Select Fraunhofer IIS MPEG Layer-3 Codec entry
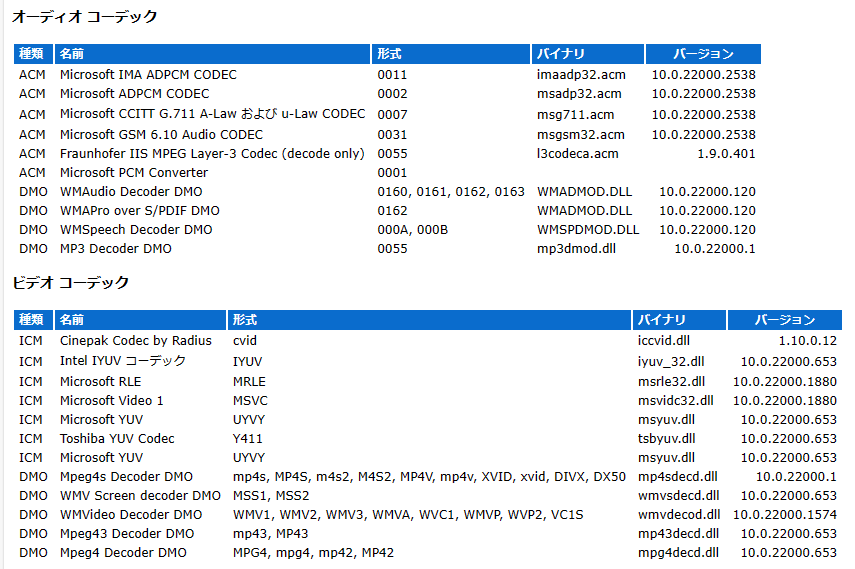 pyautogui.click(x=211, y=153)
